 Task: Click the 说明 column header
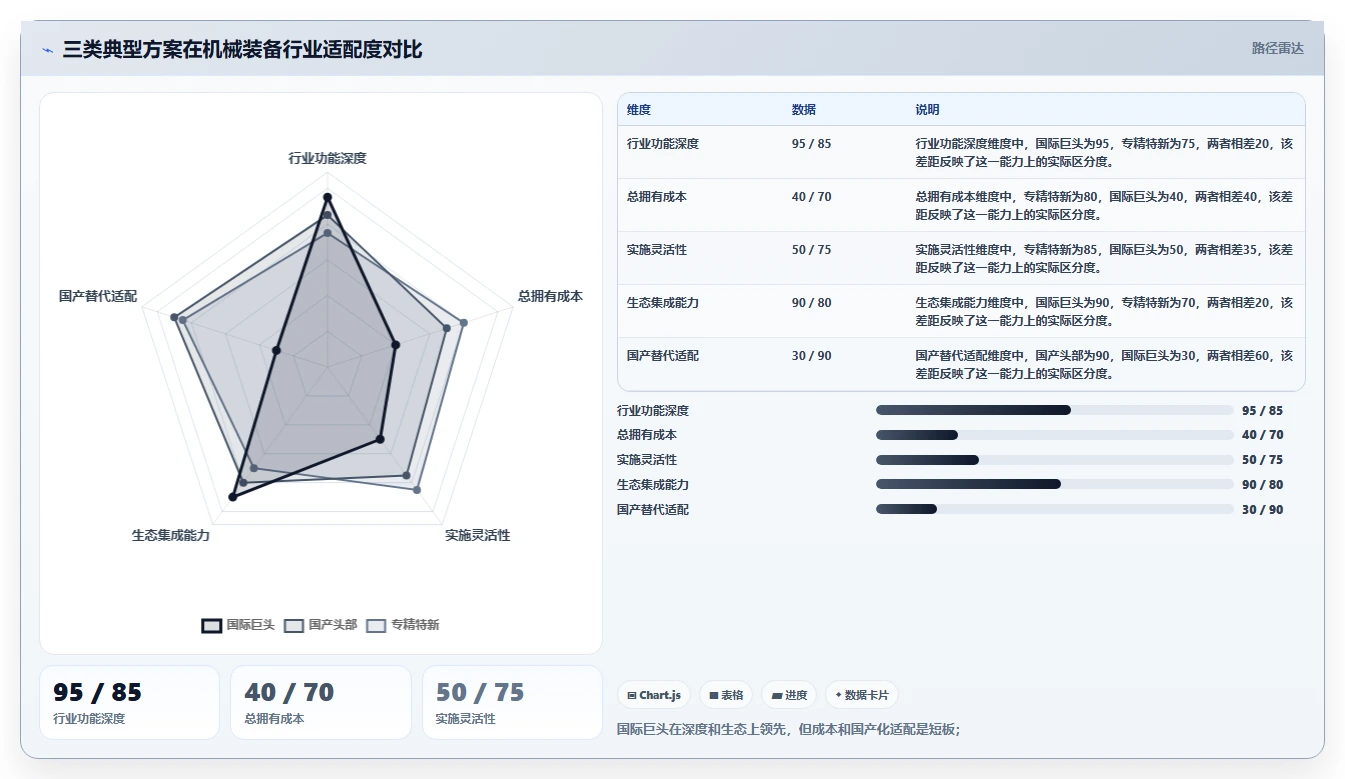tap(927, 110)
